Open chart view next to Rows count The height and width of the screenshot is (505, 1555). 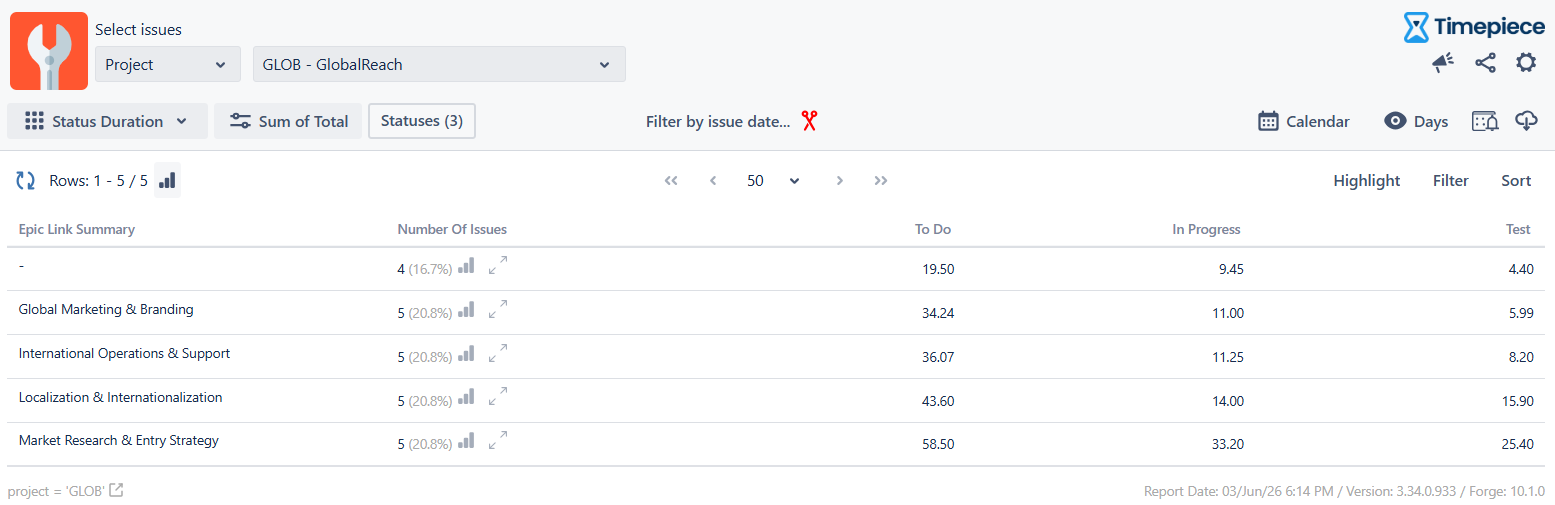point(168,180)
